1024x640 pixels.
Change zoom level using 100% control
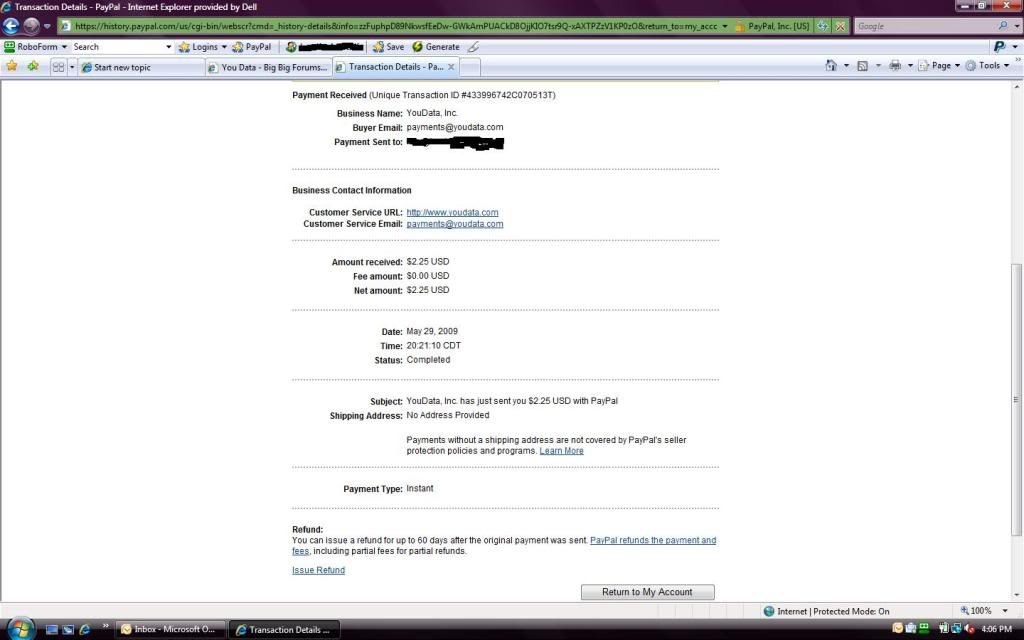click(984, 611)
